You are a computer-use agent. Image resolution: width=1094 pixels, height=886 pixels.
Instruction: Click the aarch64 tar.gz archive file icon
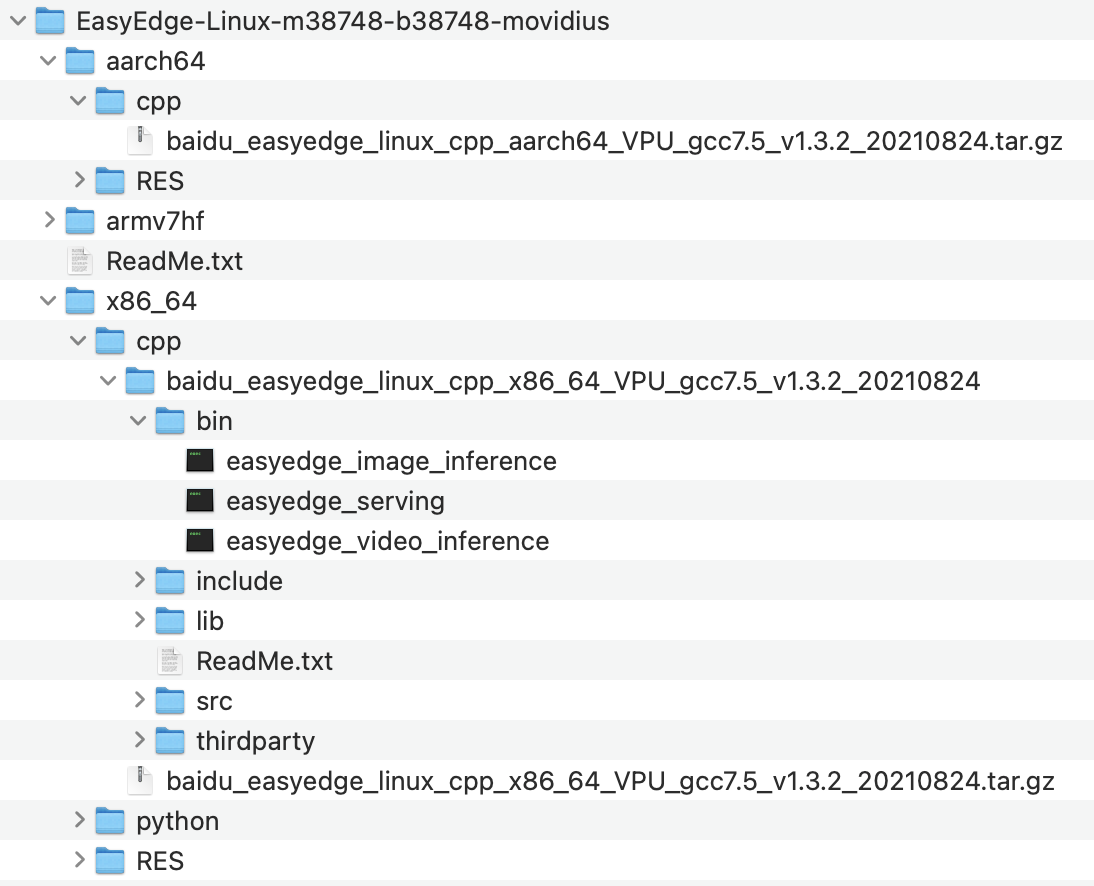coord(140,141)
